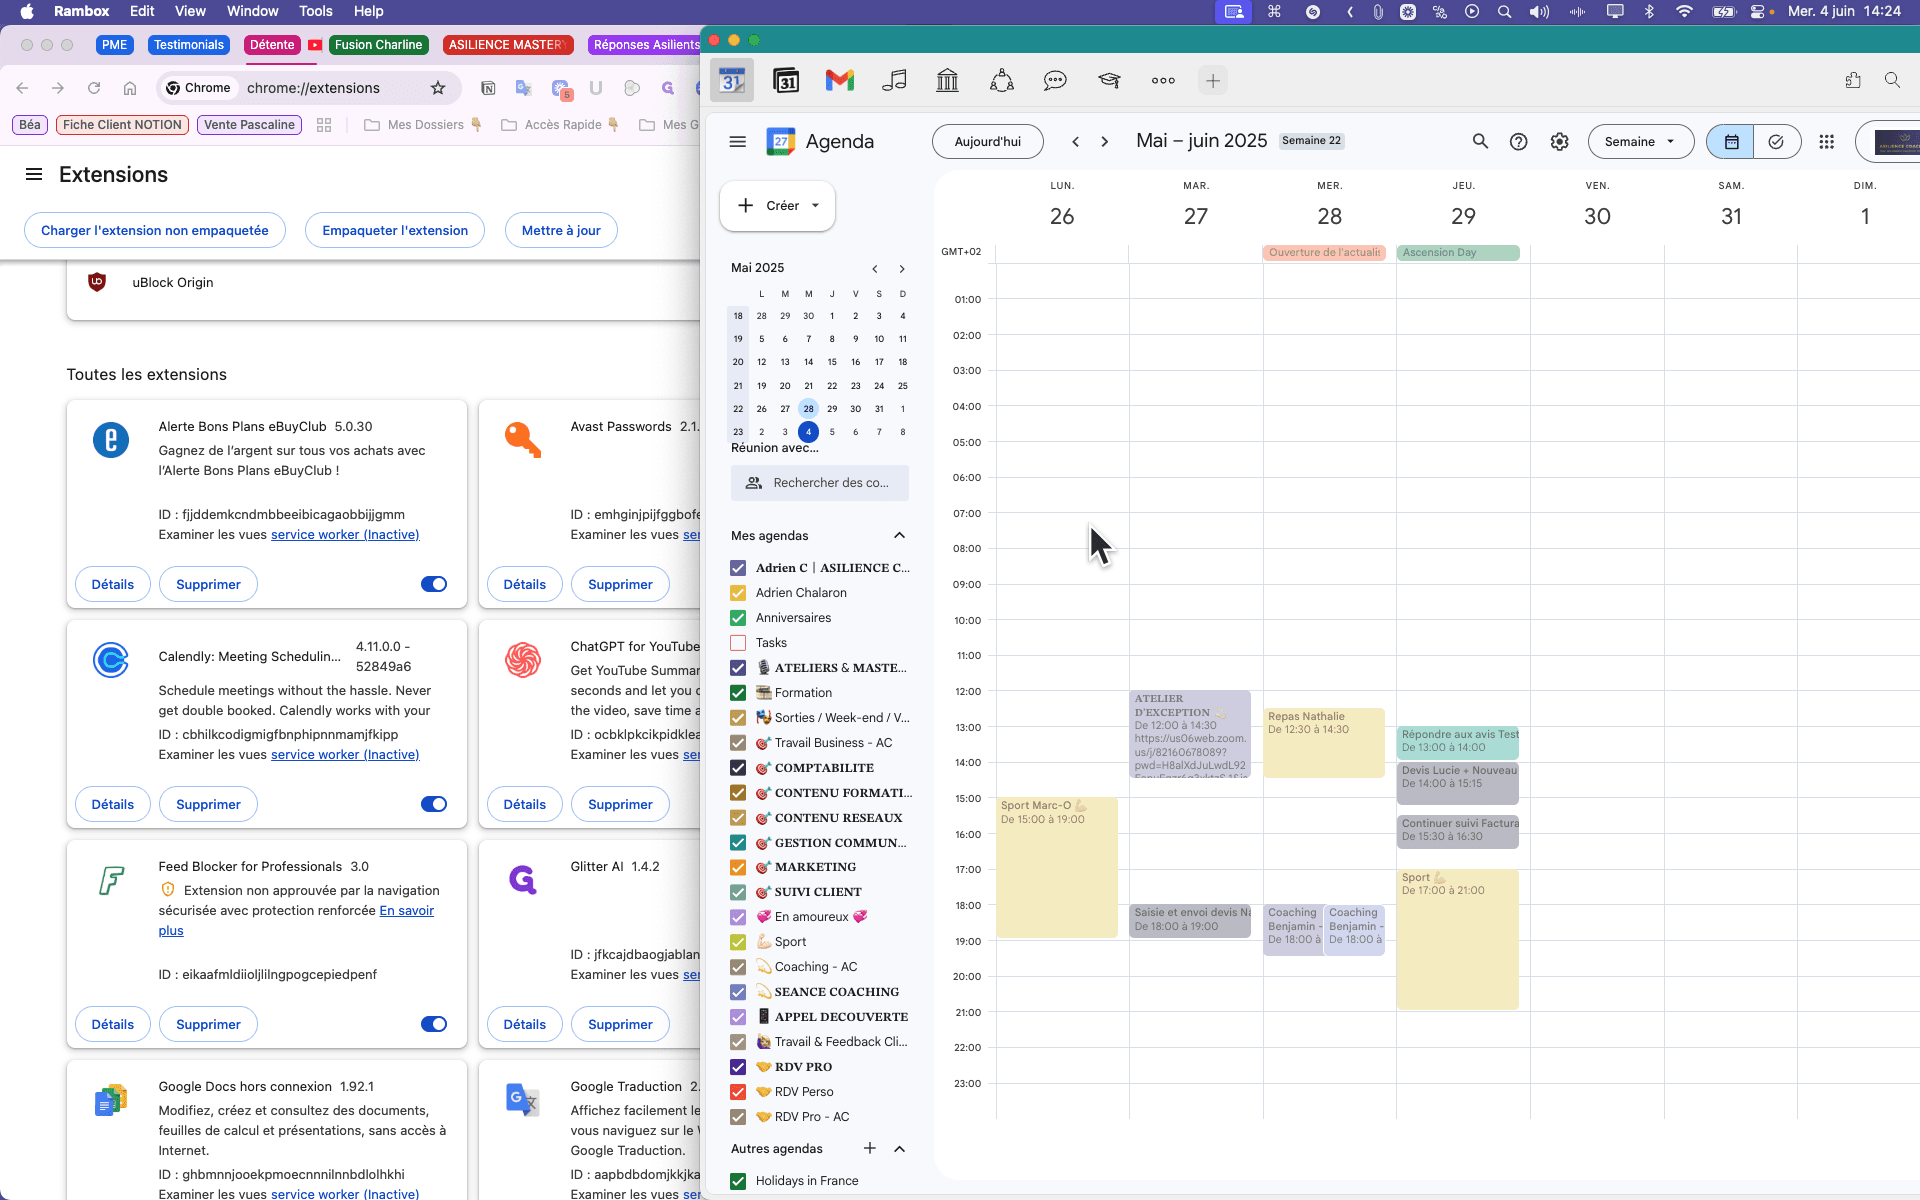Image resolution: width=1920 pixels, height=1200 pixels.
Task: Open the black calendar 31 service icon
Action: [786, 81]
